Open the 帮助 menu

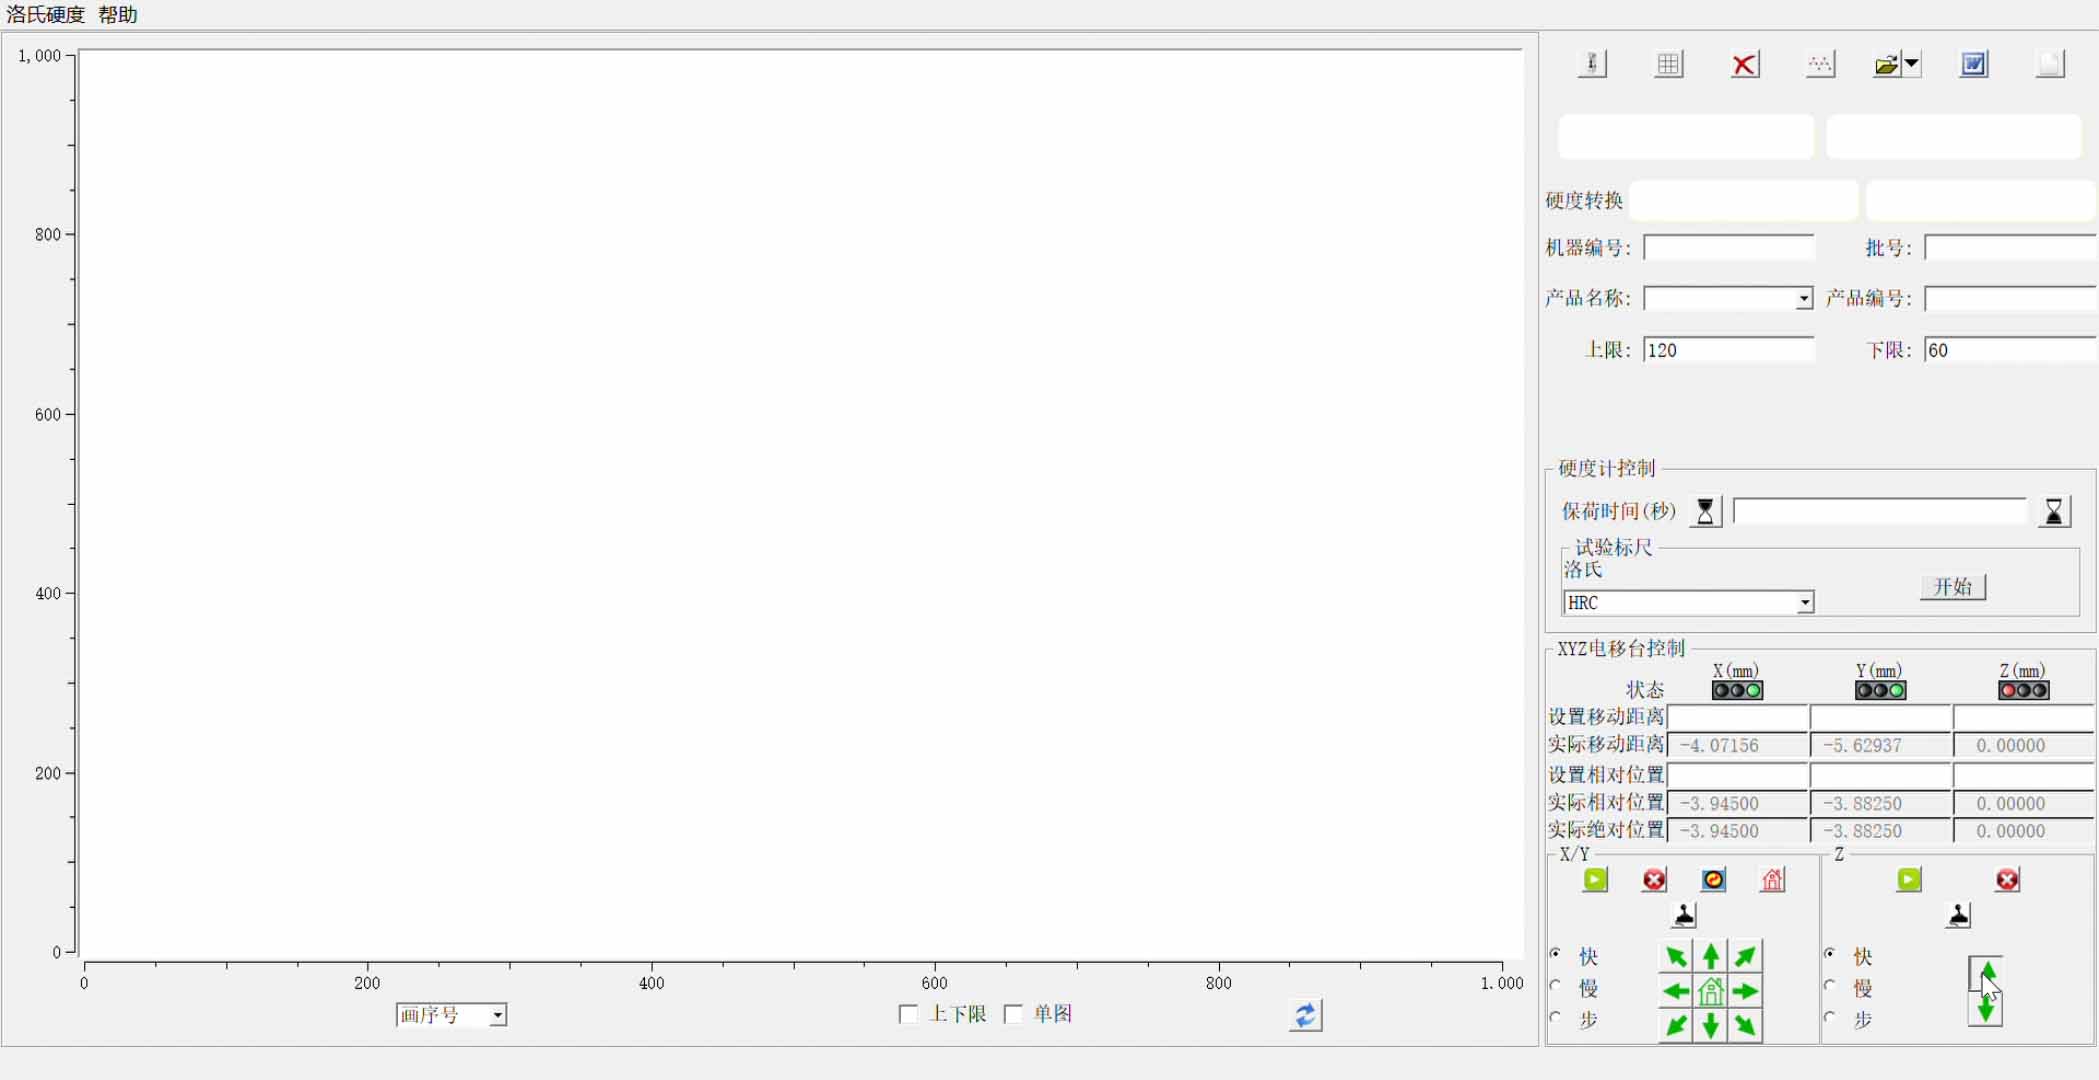pyautogui.click(x=118, y=15)
